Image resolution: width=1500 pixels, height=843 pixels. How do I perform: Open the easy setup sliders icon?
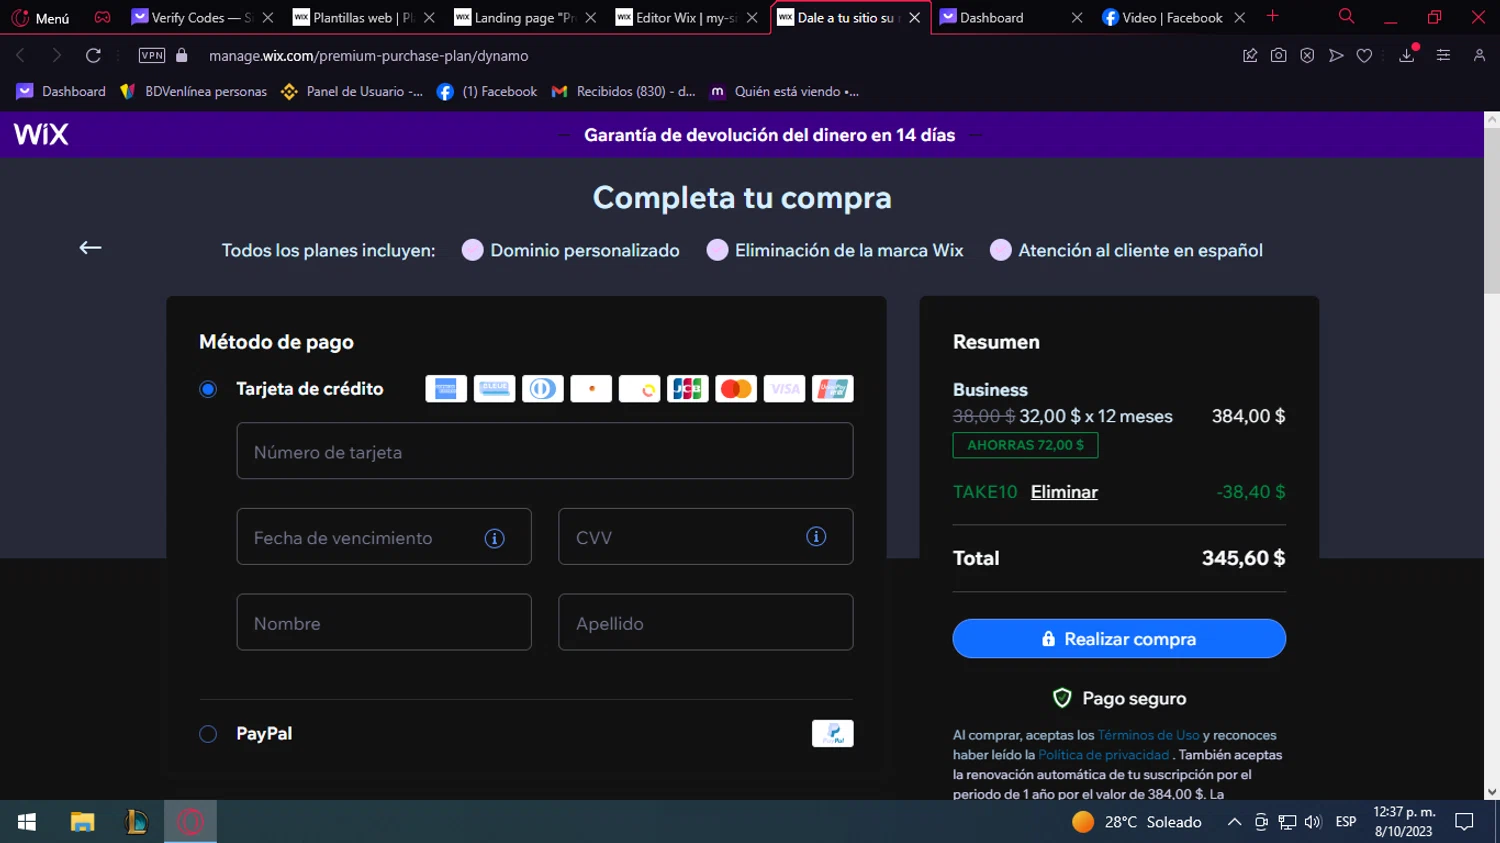point(1443,56)
